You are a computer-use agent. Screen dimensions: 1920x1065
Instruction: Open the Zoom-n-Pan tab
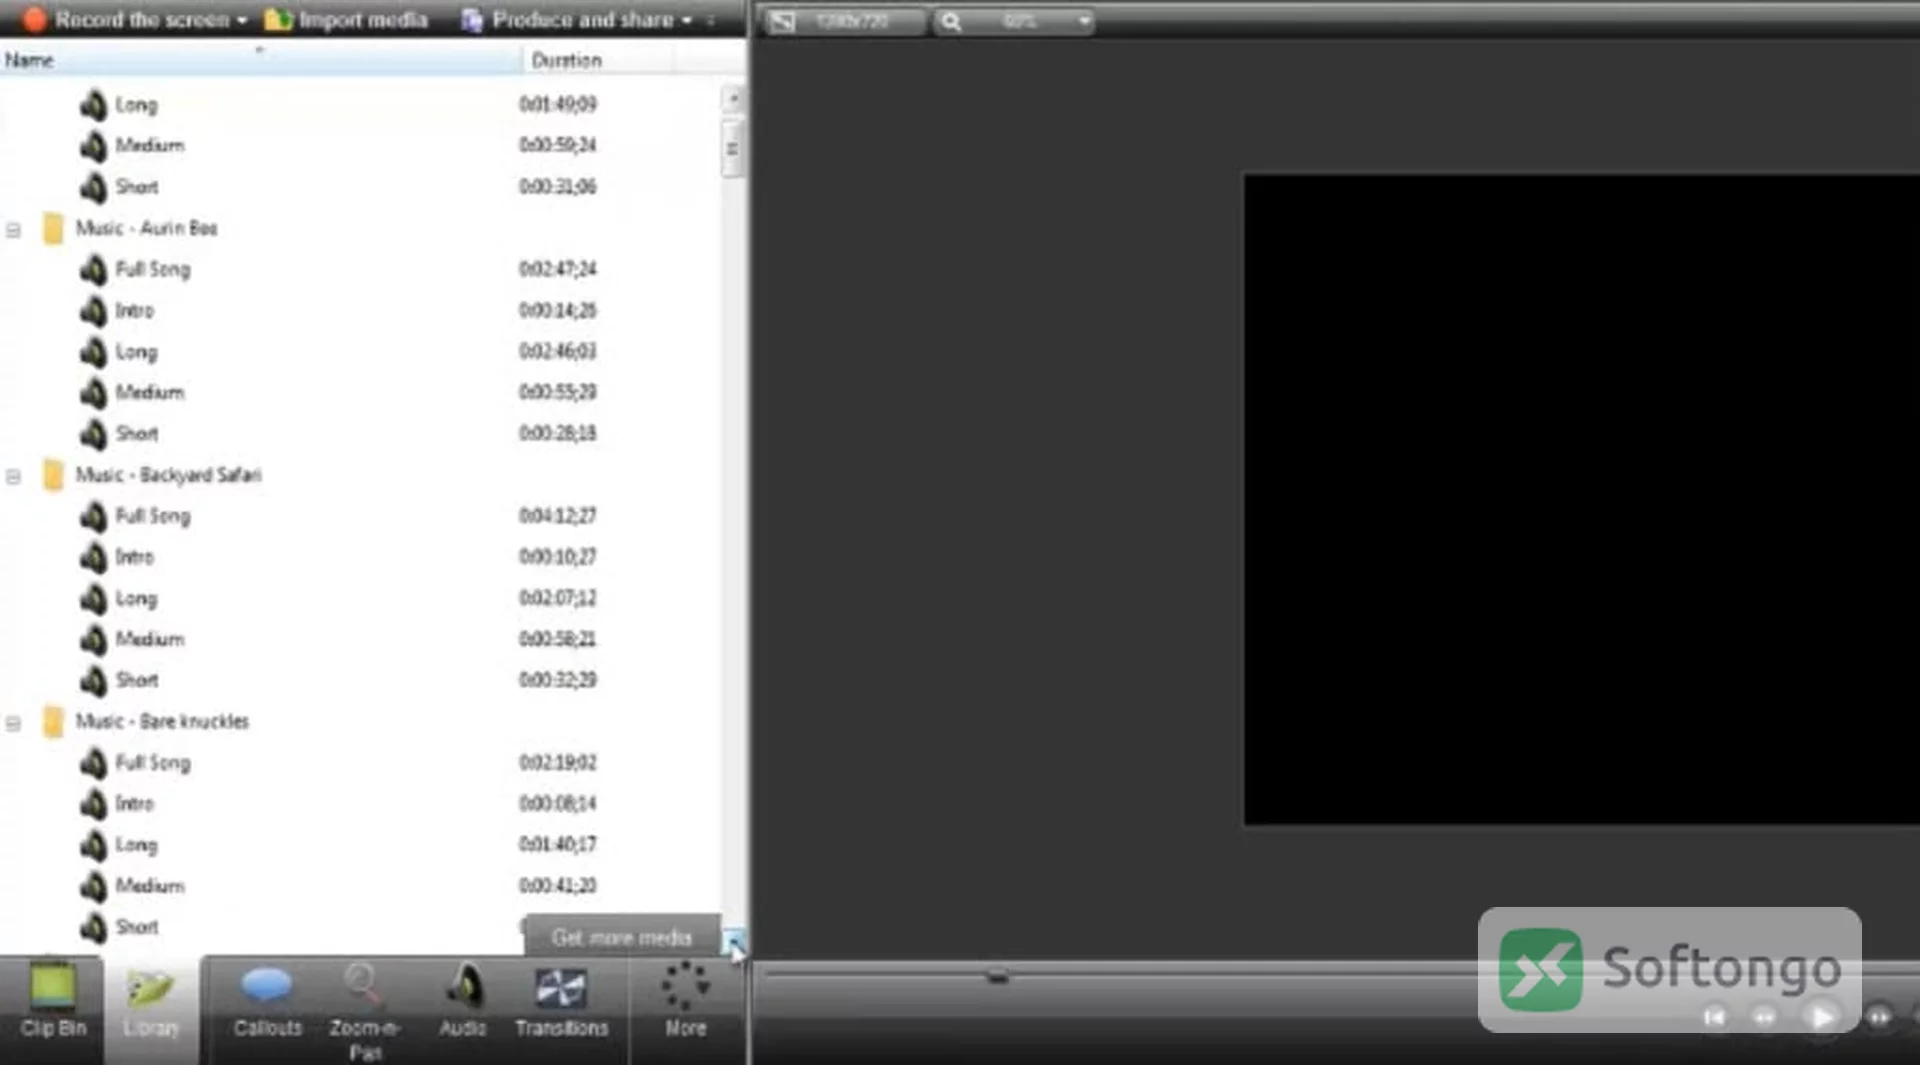364,1010
